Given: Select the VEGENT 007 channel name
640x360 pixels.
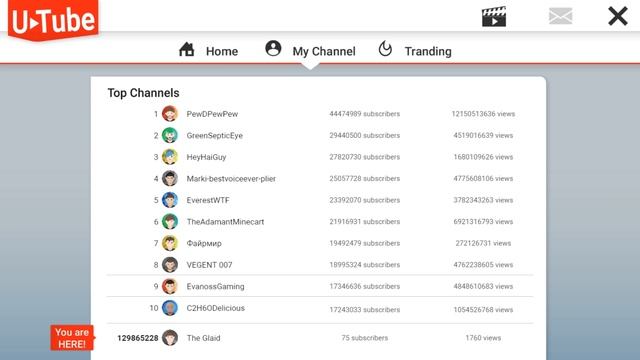Looking at the screenshot, I should click(x=209, y=265).
